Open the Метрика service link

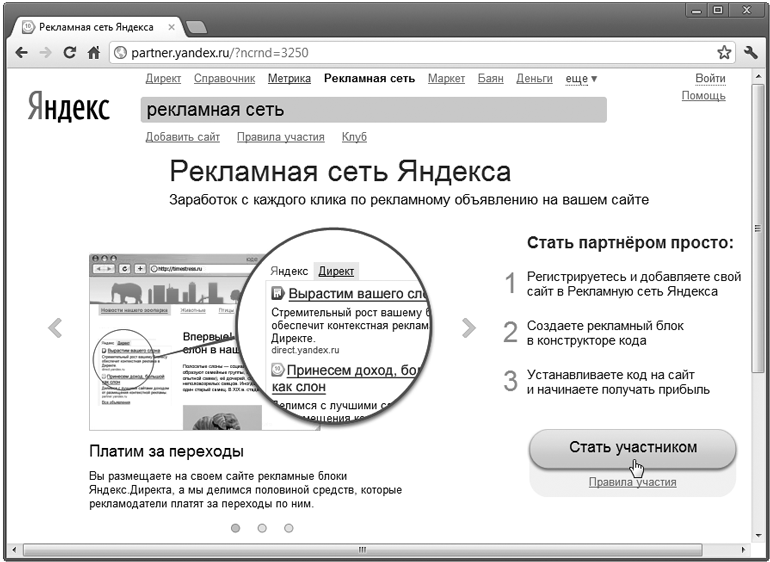[x=289, y=78]
